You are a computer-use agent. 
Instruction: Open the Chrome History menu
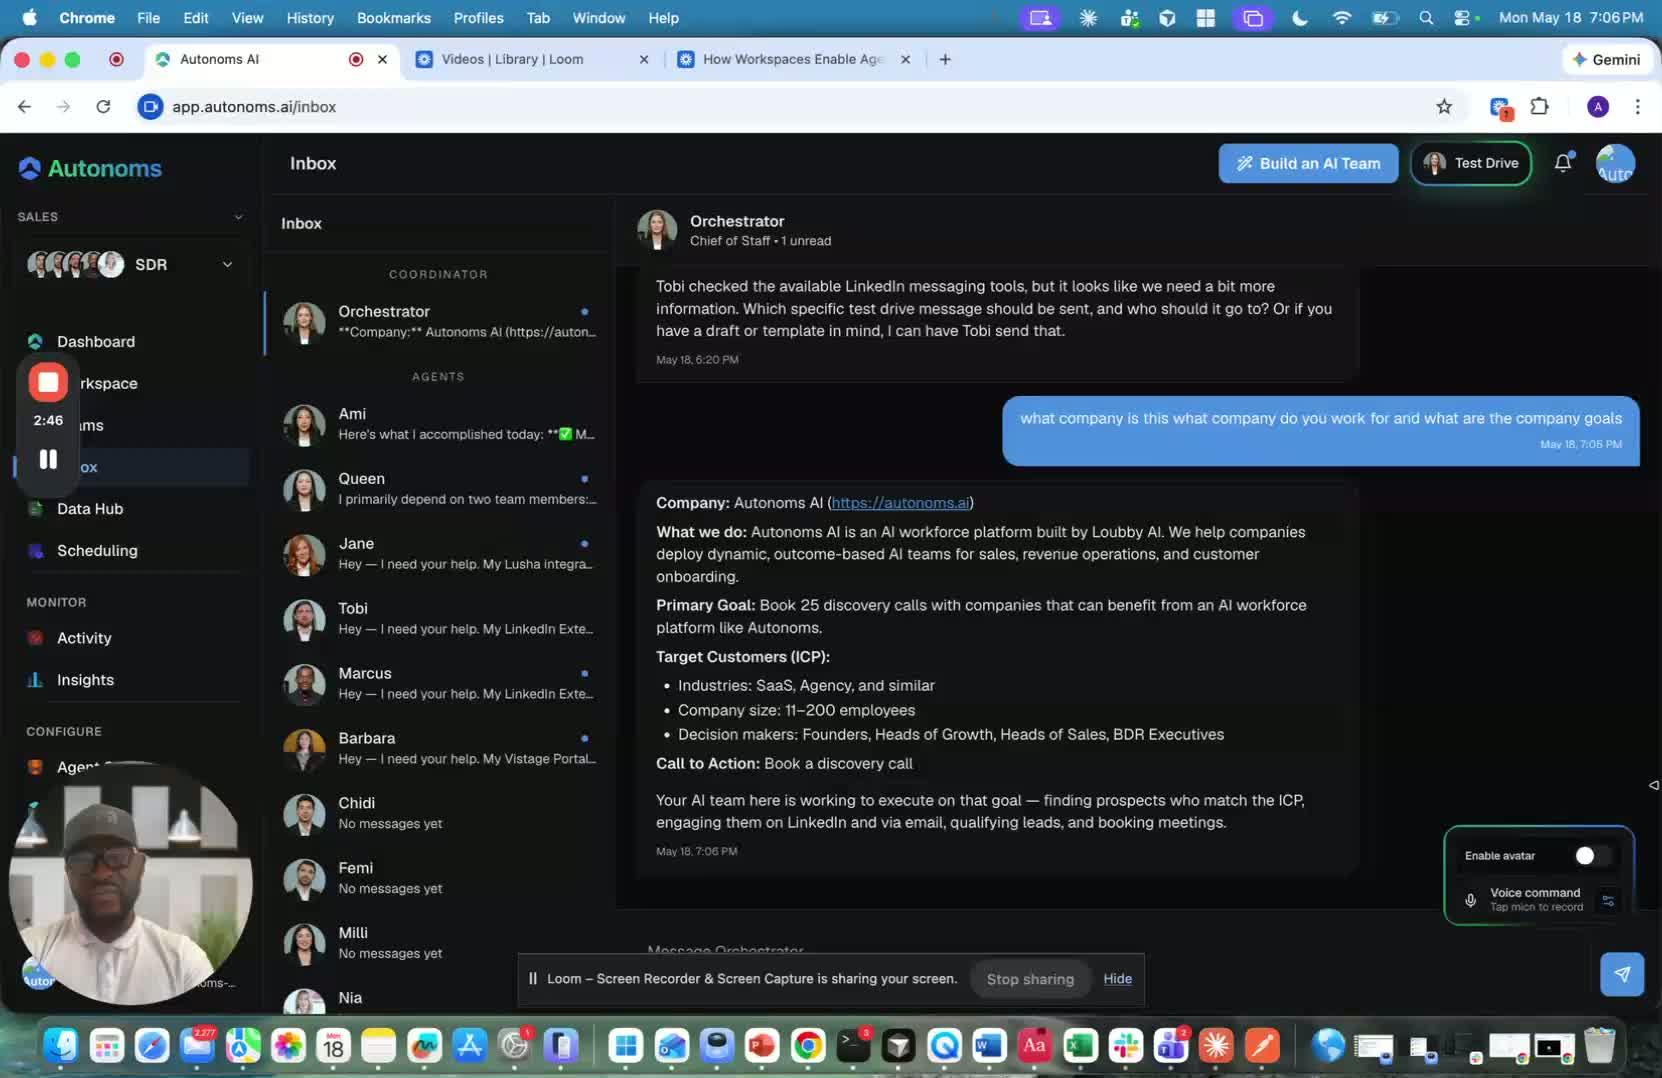pos(310,18)
